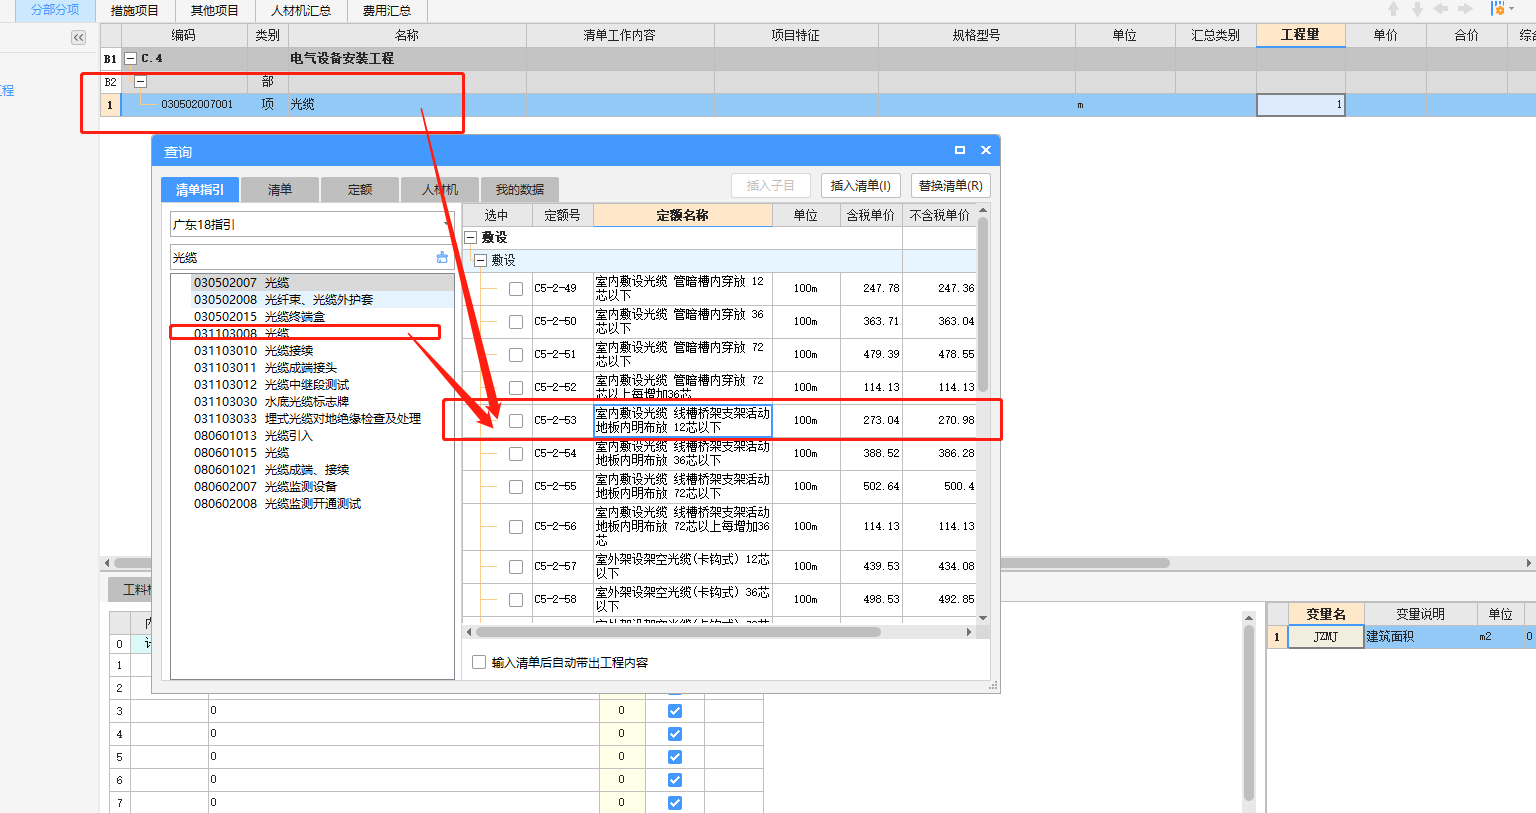Switch to 措施项目 tab
Viewport: 1536px width, 813px height.
coord(135,11)
